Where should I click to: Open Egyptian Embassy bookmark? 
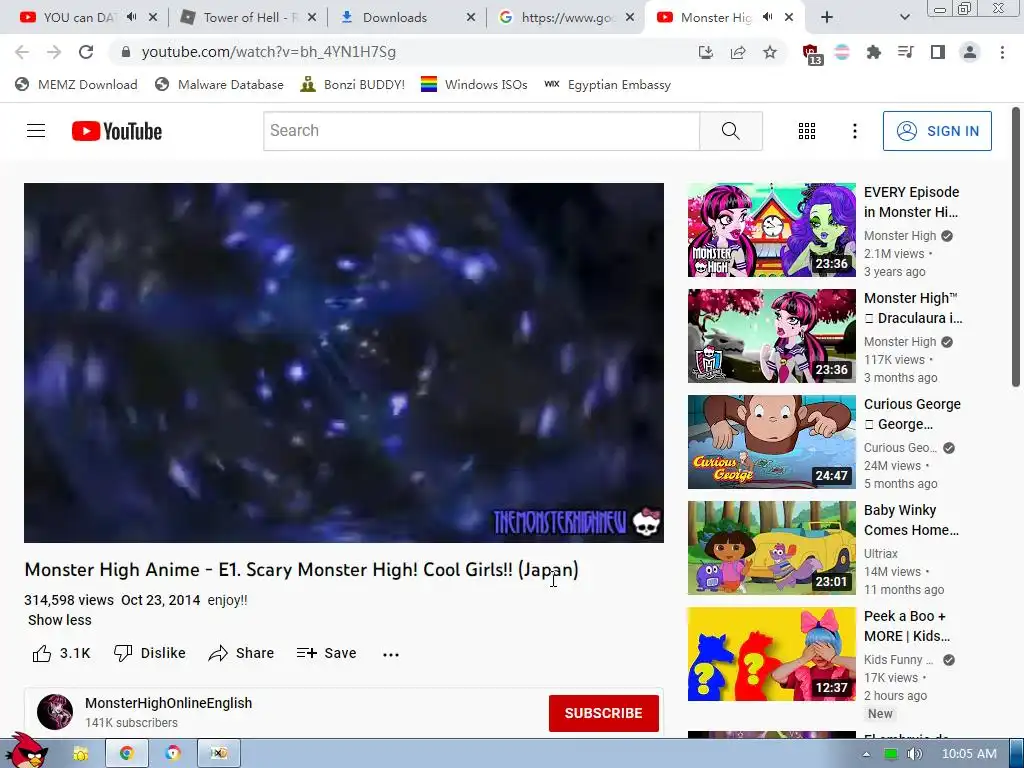[x=607, y=85]
